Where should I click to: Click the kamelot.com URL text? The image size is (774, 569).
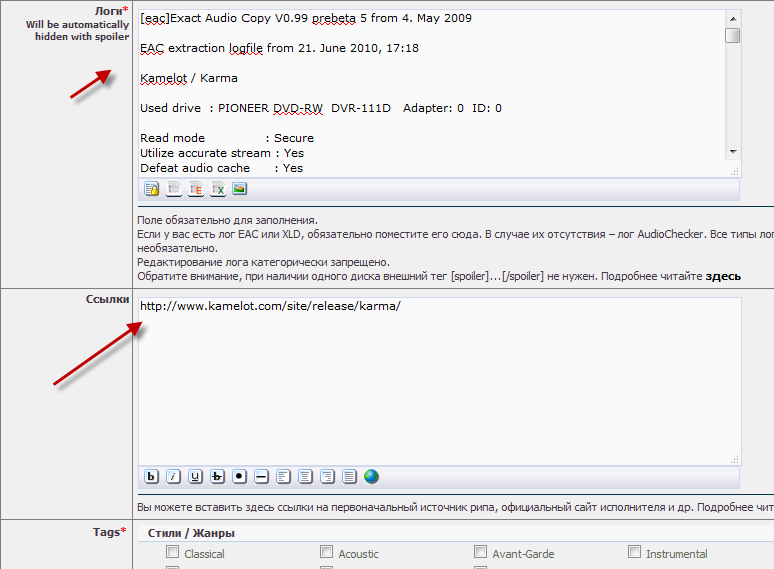click(270, 306)
